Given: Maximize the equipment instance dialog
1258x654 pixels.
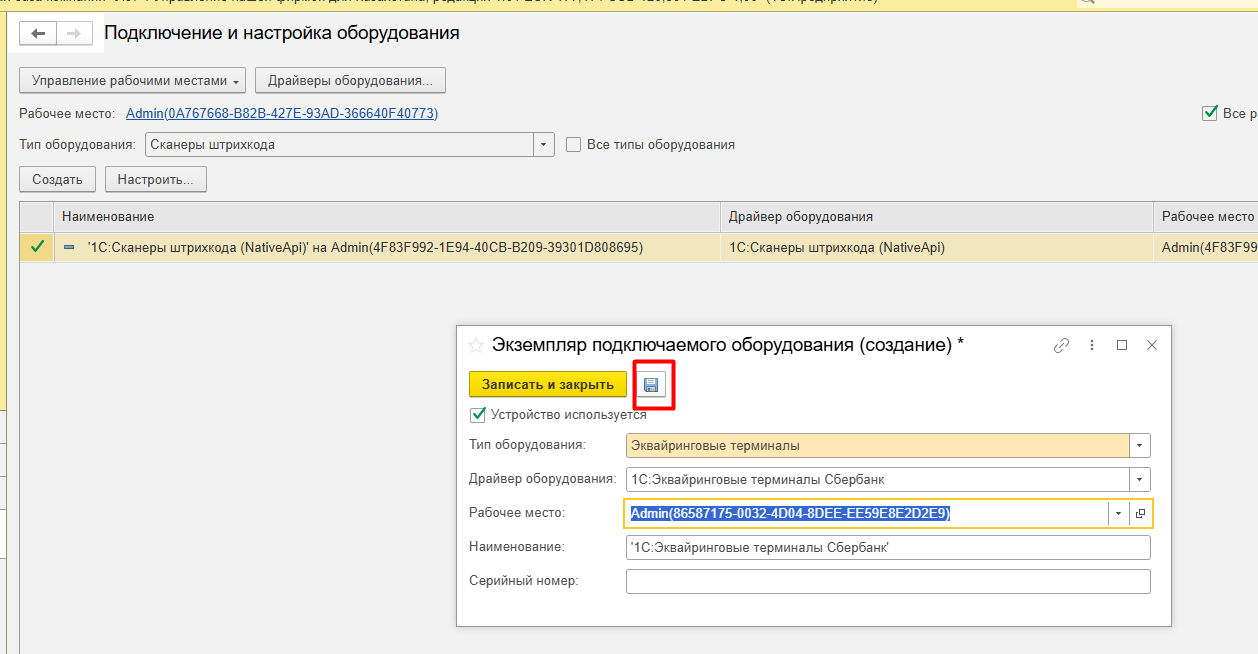Looking at the screenshot, I should pos(1122,345).
